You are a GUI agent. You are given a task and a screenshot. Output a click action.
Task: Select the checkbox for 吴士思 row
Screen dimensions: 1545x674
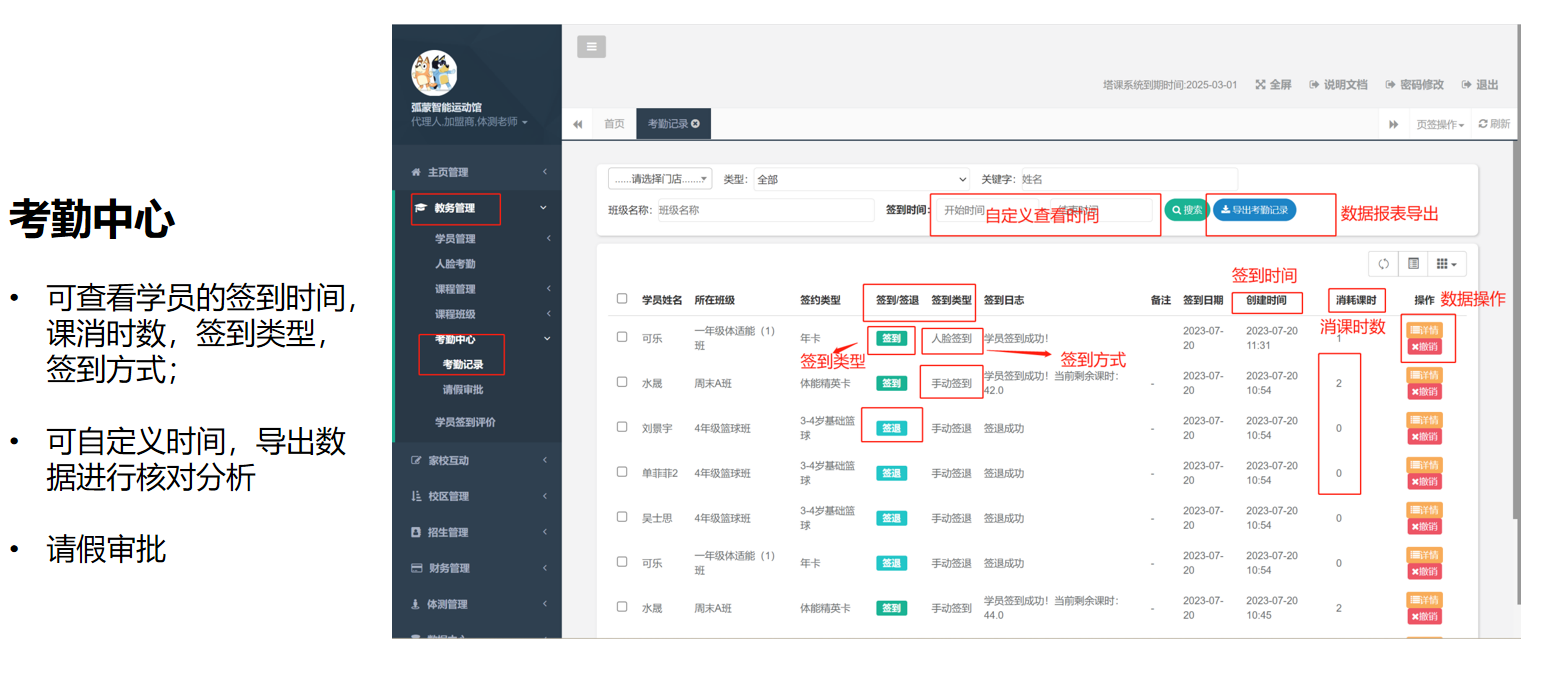(622, 517)
